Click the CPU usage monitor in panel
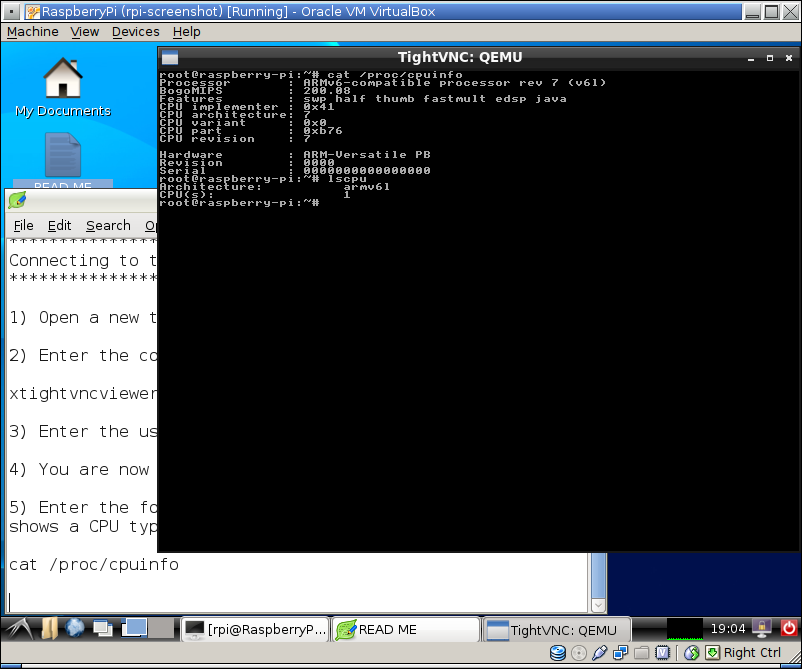This screenshot has height=669, width=802. tap(685, 629)
